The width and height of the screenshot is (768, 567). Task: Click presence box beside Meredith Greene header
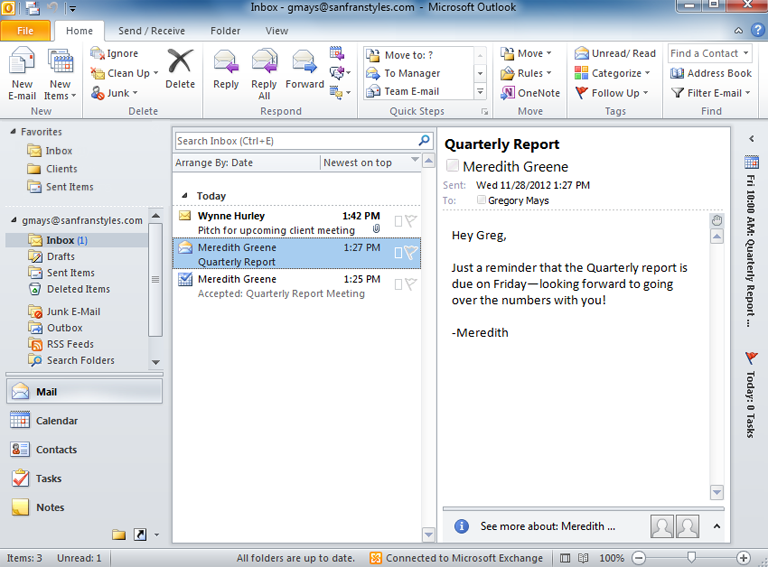pyautogui.click(x=452, y=165)
